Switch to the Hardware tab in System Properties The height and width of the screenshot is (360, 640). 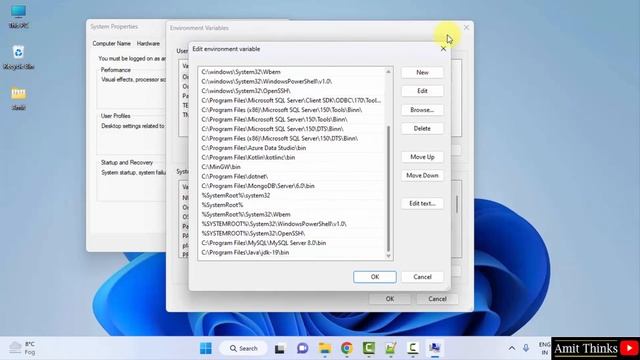coord(148,43)
